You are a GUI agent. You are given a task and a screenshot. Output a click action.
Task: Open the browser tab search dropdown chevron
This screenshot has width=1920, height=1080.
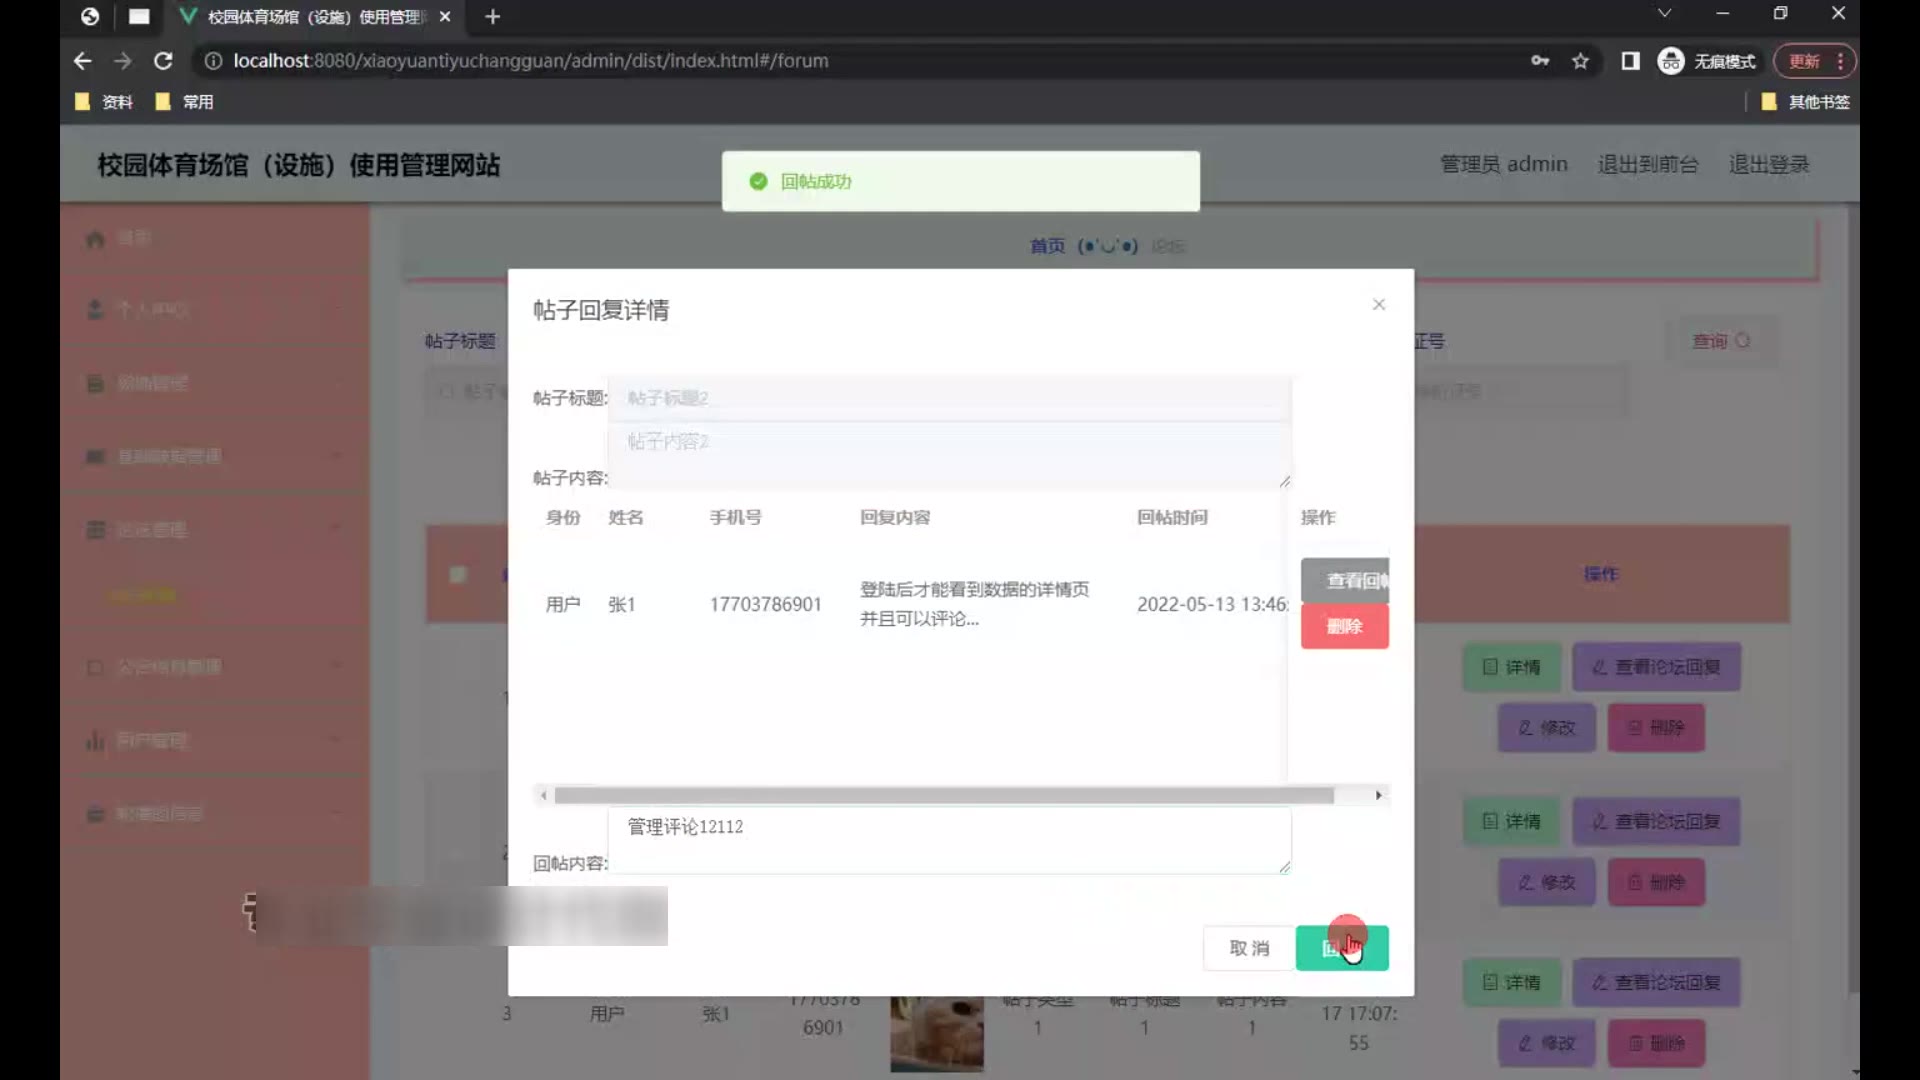click(1664, 14)
